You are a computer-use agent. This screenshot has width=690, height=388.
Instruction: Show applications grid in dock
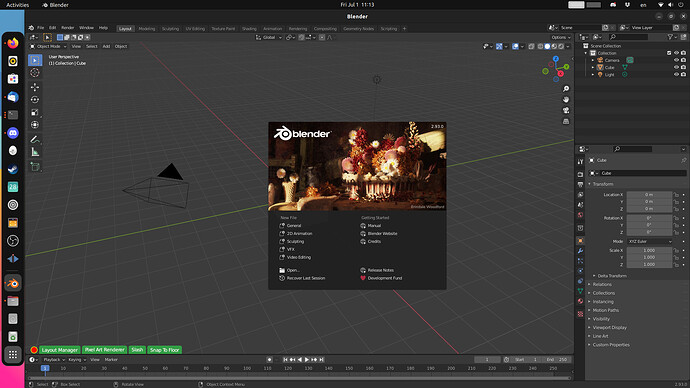click(x=13, y=354)
